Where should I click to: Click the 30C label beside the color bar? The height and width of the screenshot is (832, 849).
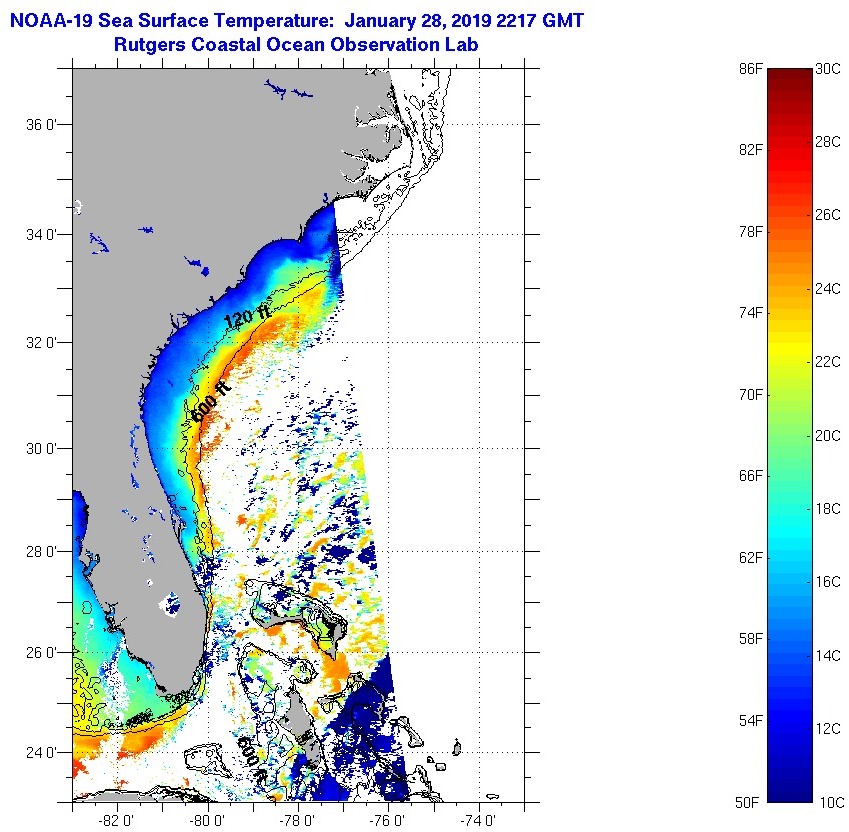(828, 68)
